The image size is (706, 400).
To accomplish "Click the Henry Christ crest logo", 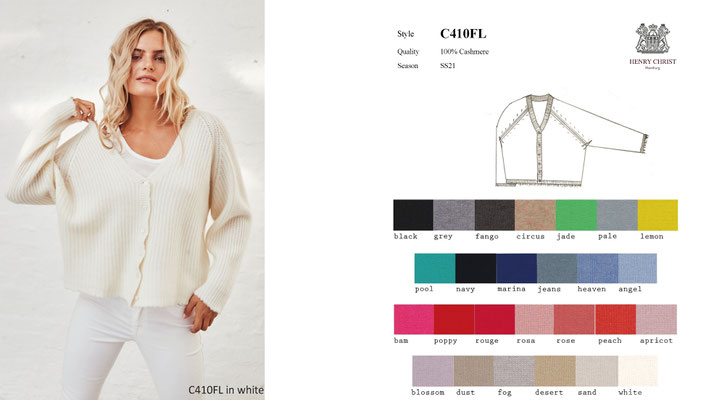I will click(x=652, y=39).
